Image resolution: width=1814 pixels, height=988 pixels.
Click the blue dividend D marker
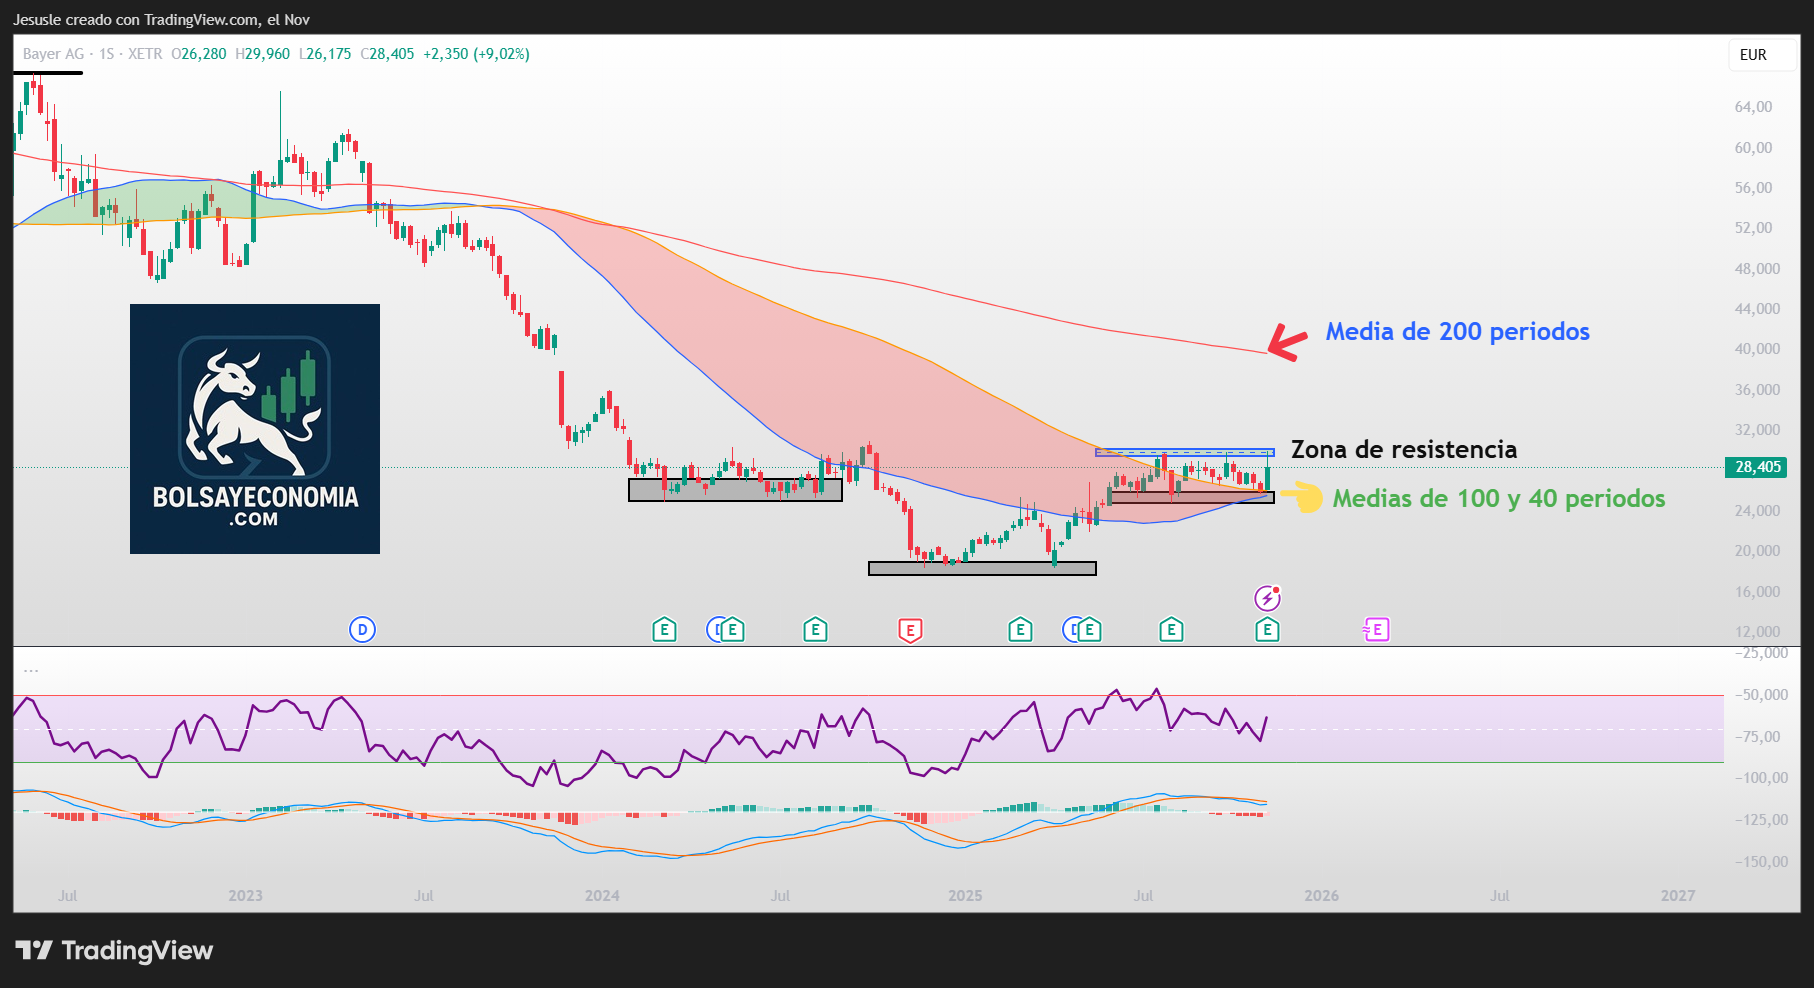pyautogui.click(x=362, y=630)
